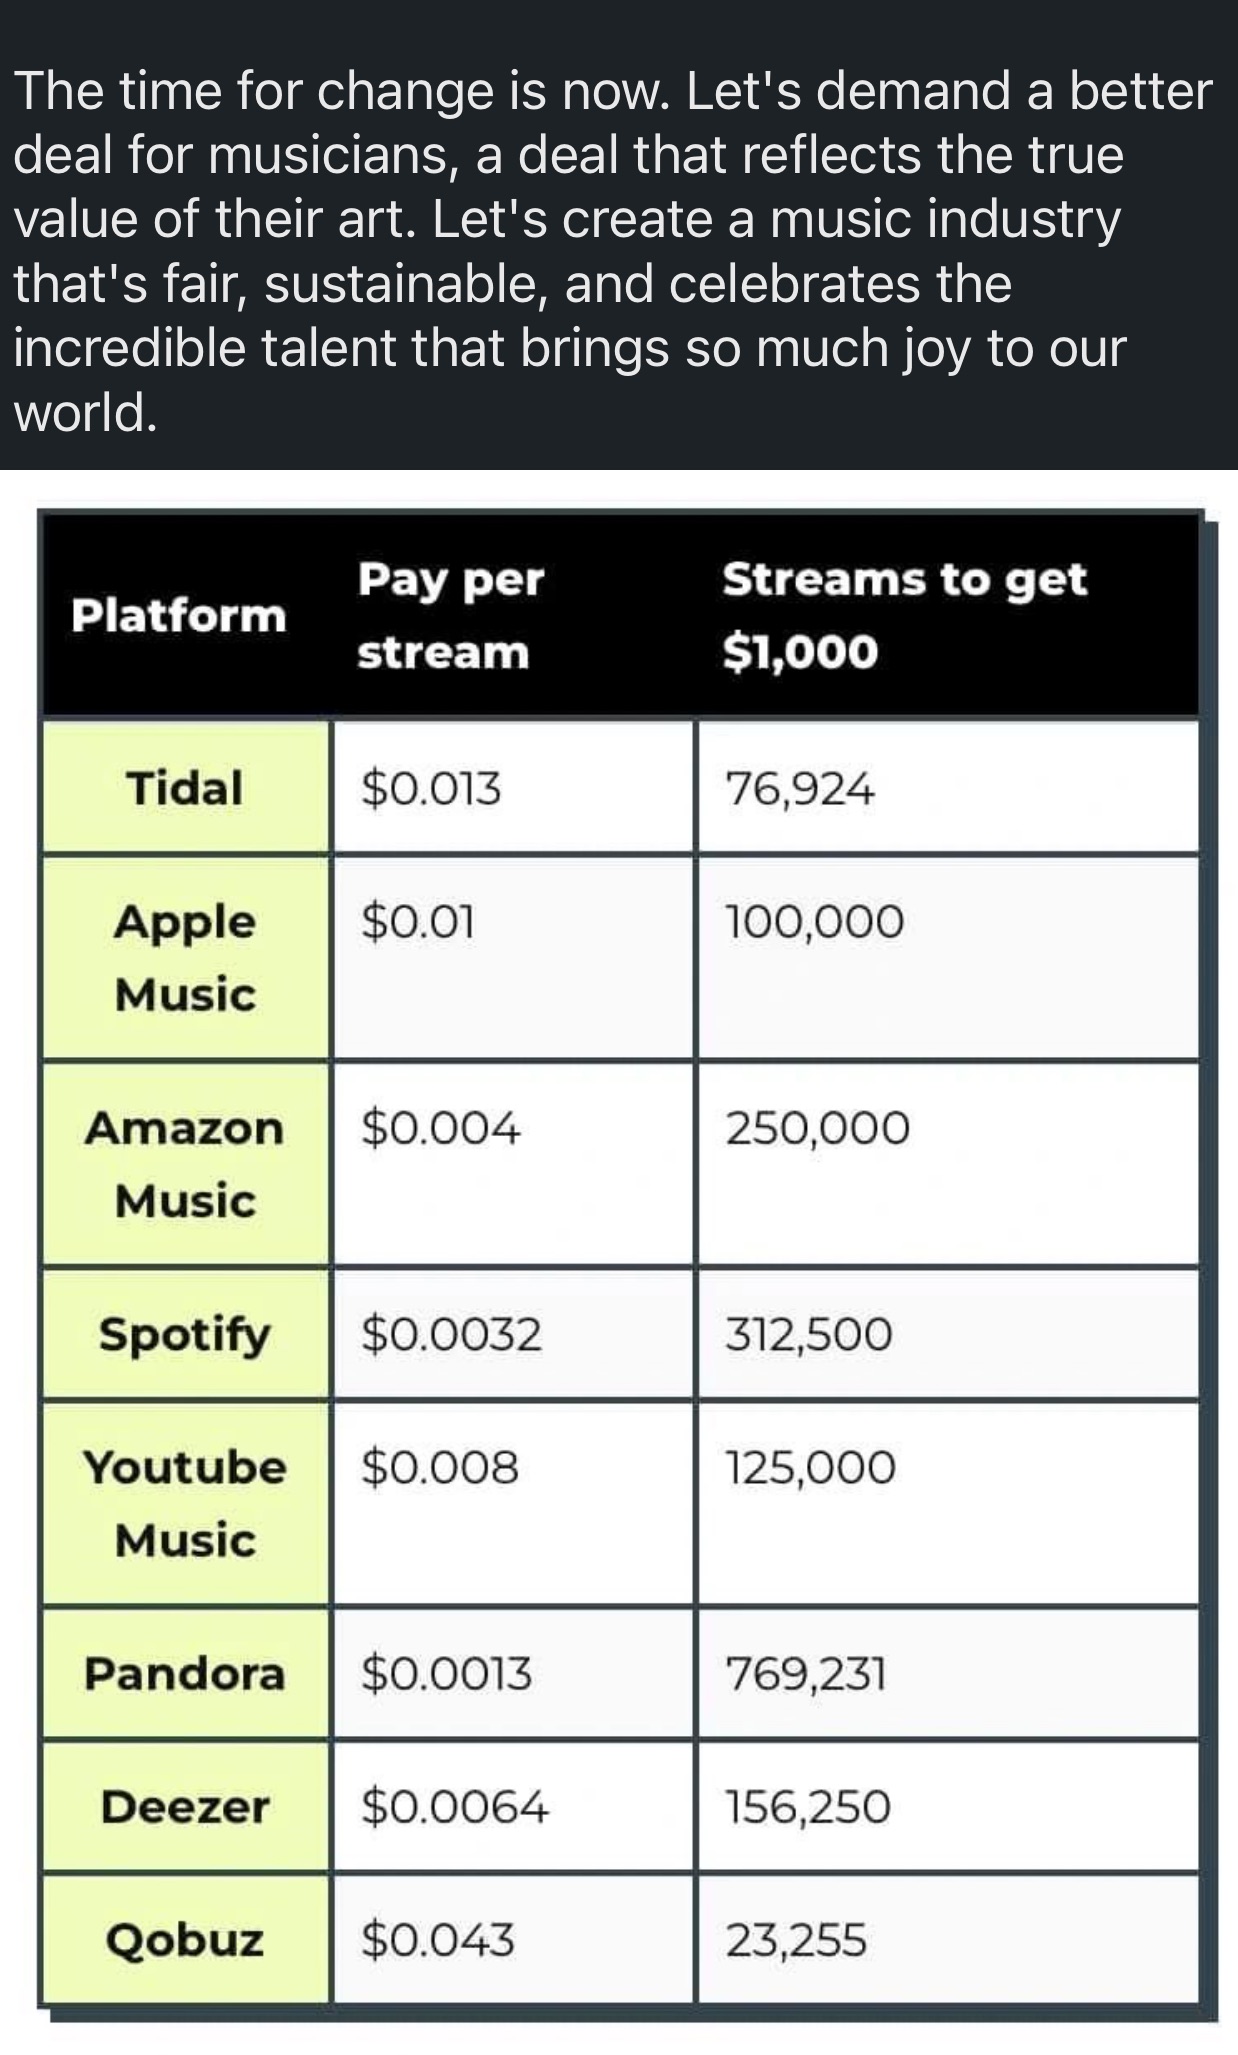Click Pandora's 769,231 streams value

(806, 1673)
